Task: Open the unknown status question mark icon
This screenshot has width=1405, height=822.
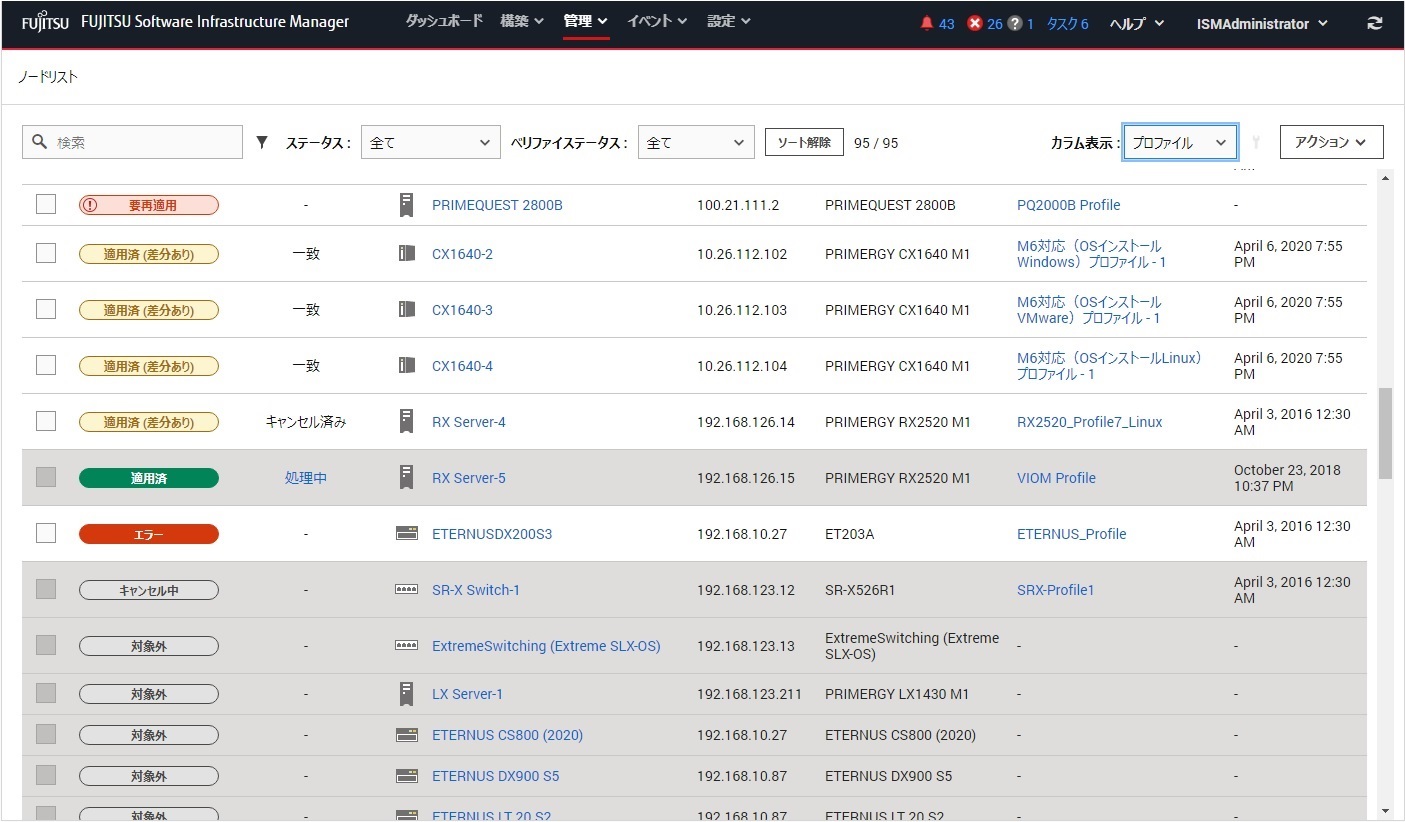Action: [1015, 24]
